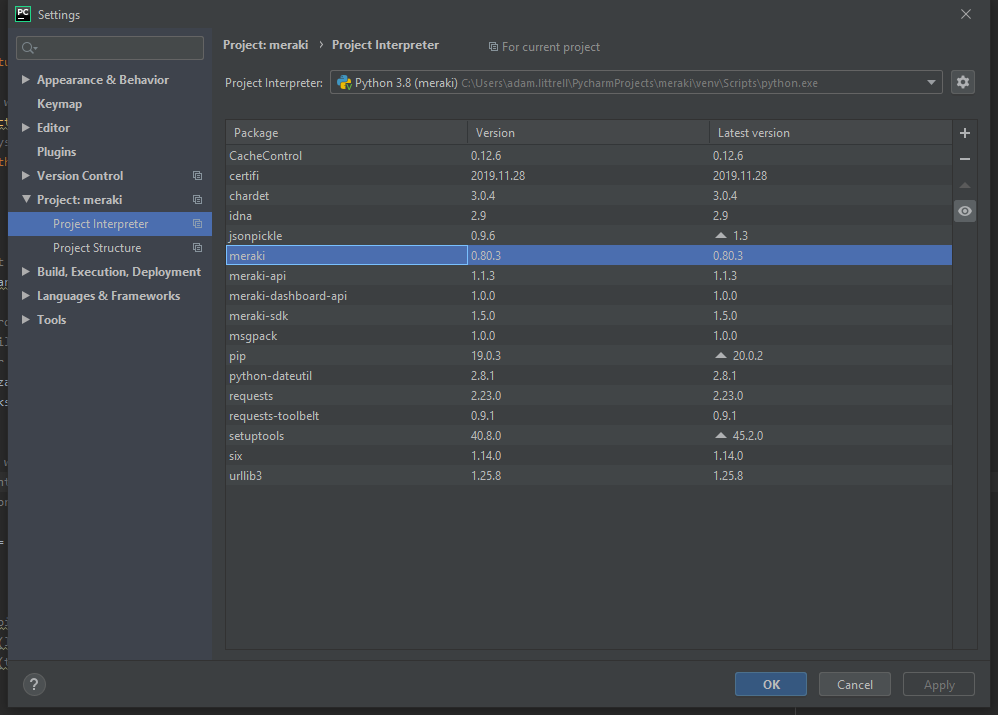Toggle showing early releases with the eye icon
Screen dimensions: 998x715
pos(964,211)
